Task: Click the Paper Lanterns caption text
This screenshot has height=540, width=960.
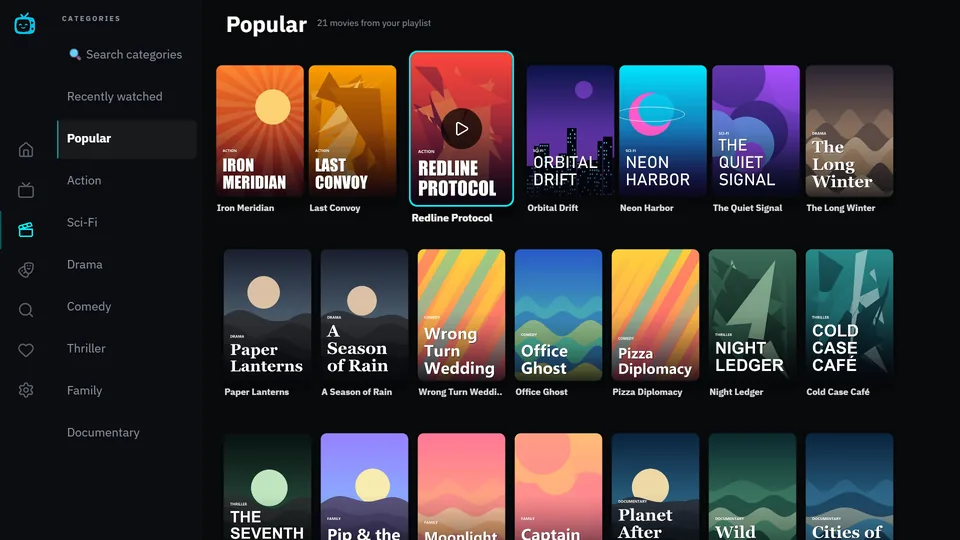Action: click(257, 392)
